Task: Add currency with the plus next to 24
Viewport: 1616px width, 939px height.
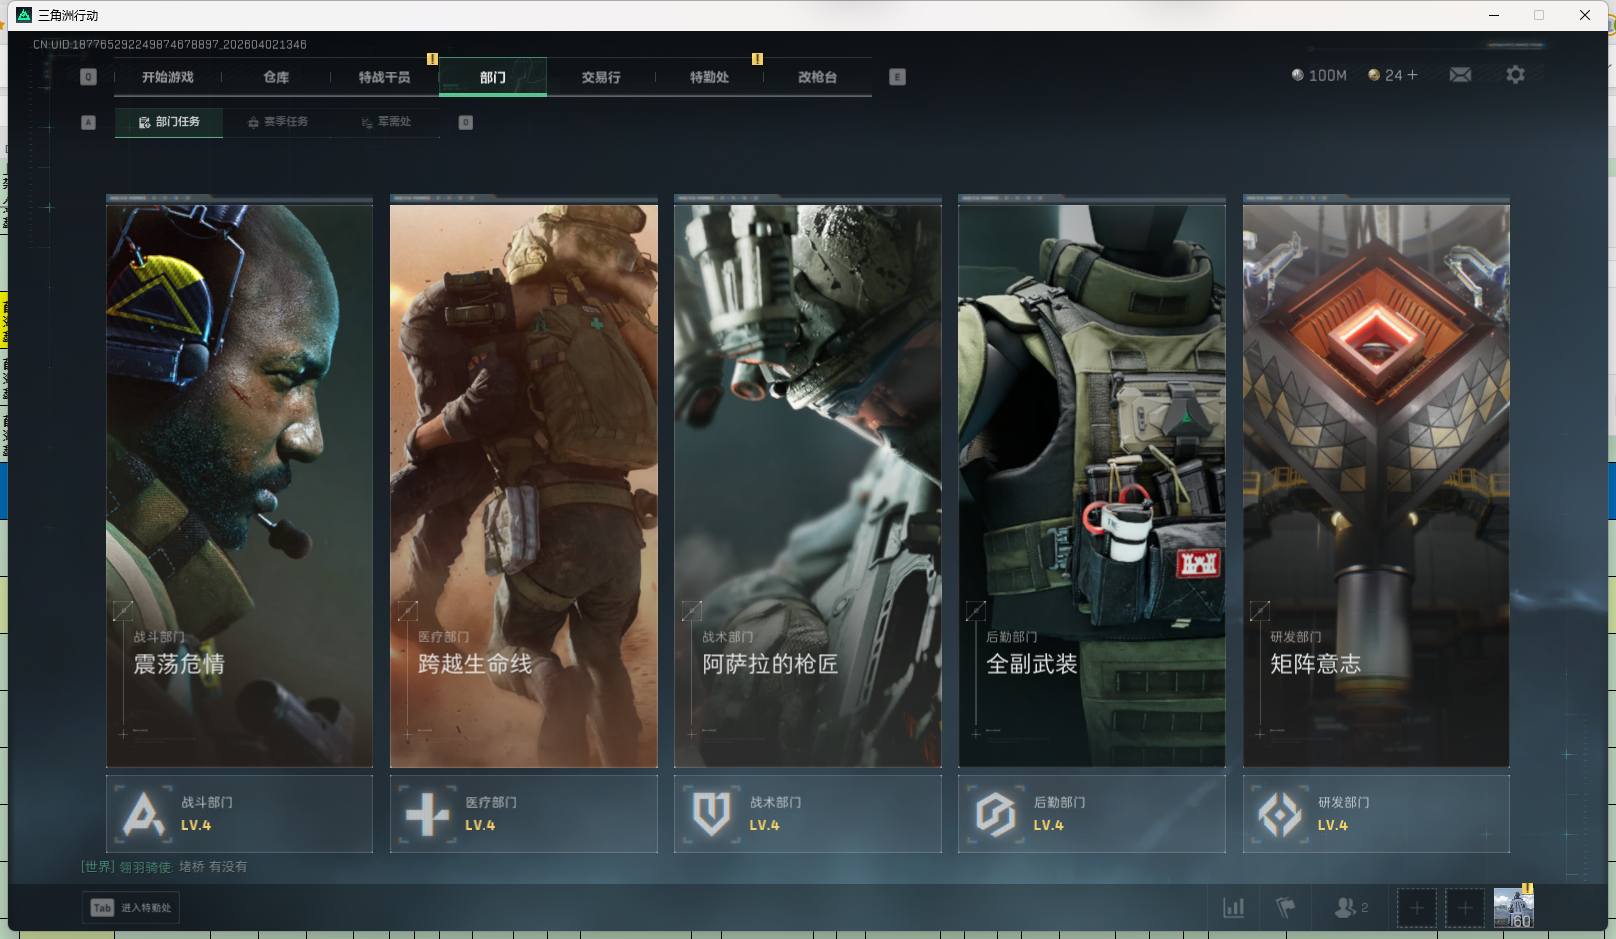Action: (1412, 75)
